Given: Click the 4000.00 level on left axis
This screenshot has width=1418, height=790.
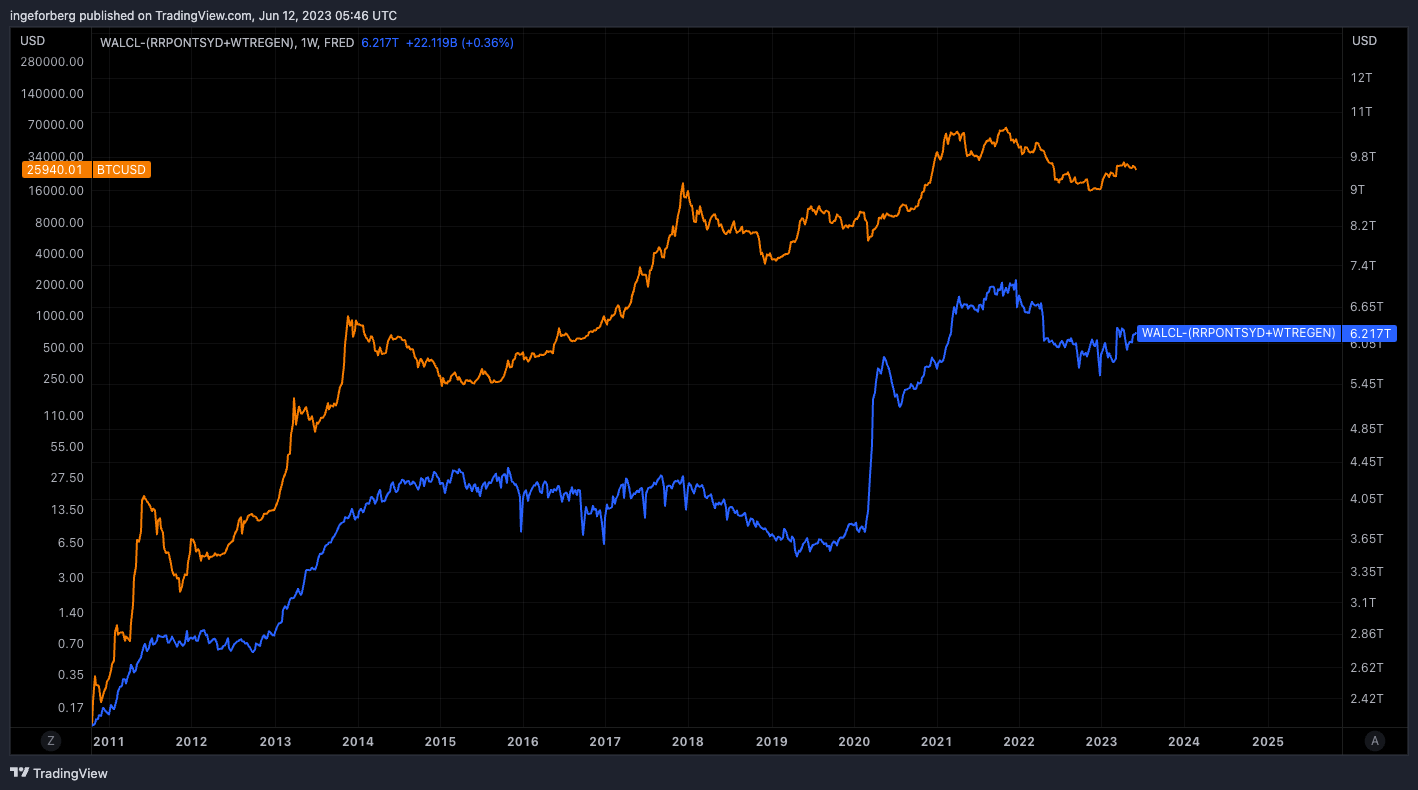Looking at the screenshot, I should point(59,253).
